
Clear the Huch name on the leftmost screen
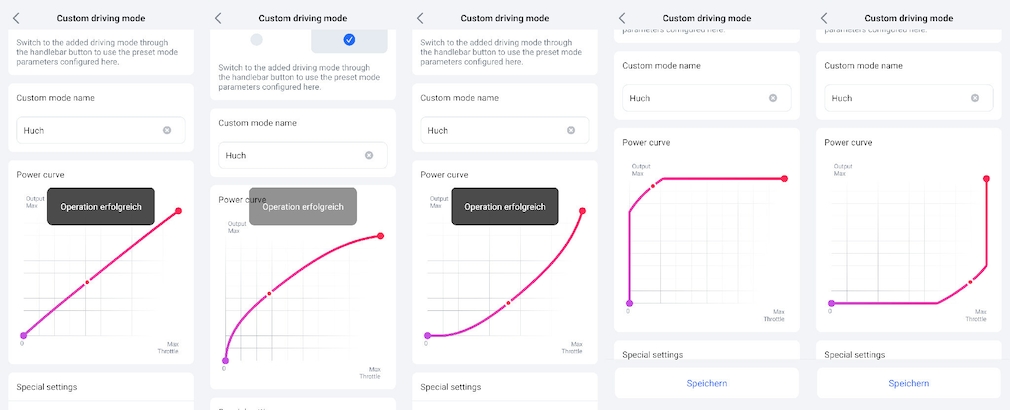pos(167,130)
